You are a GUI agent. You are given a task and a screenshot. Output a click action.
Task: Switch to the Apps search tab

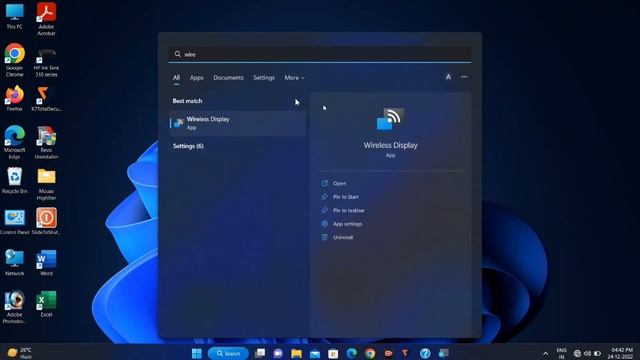tap(196, 78)
